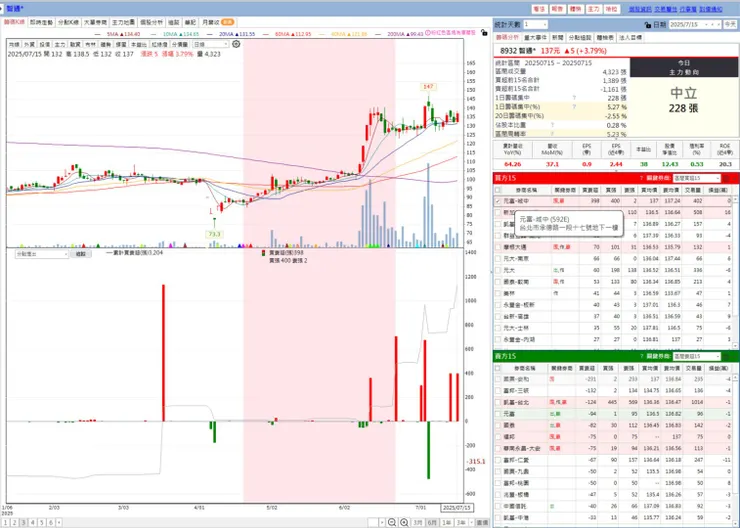Check select-all checkbox in 買方15 header row
740x528 pixels.
pyautogui.click(x=498, y=190)
